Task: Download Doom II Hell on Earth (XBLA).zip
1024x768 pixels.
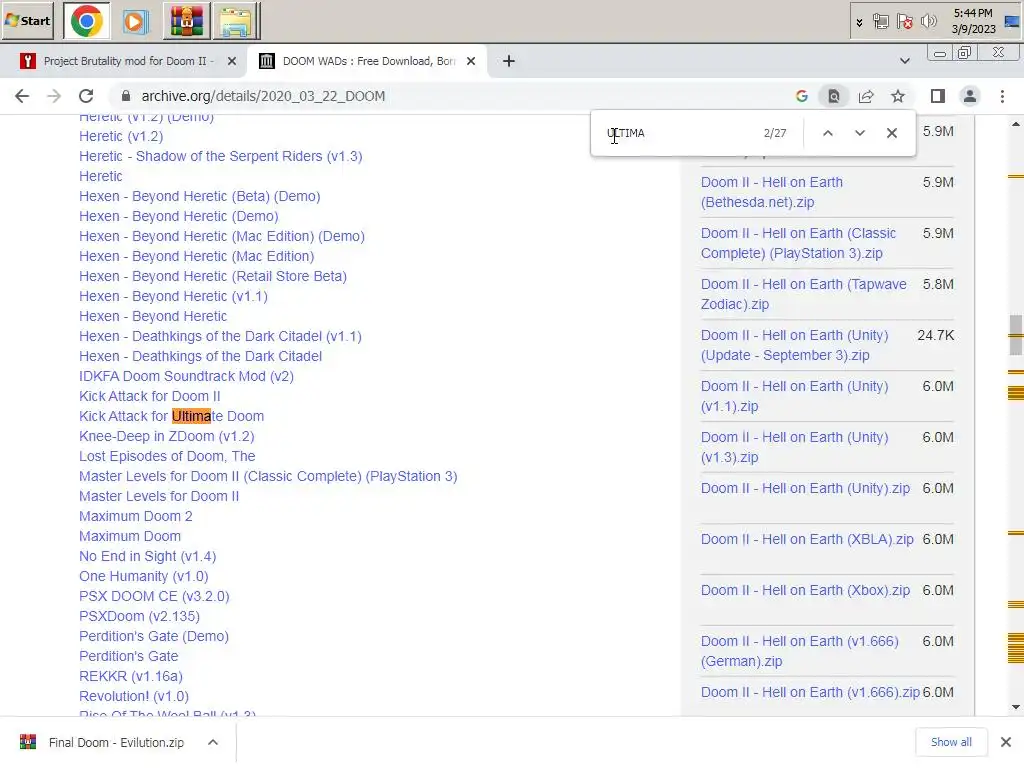Action: tap(807, 539)
